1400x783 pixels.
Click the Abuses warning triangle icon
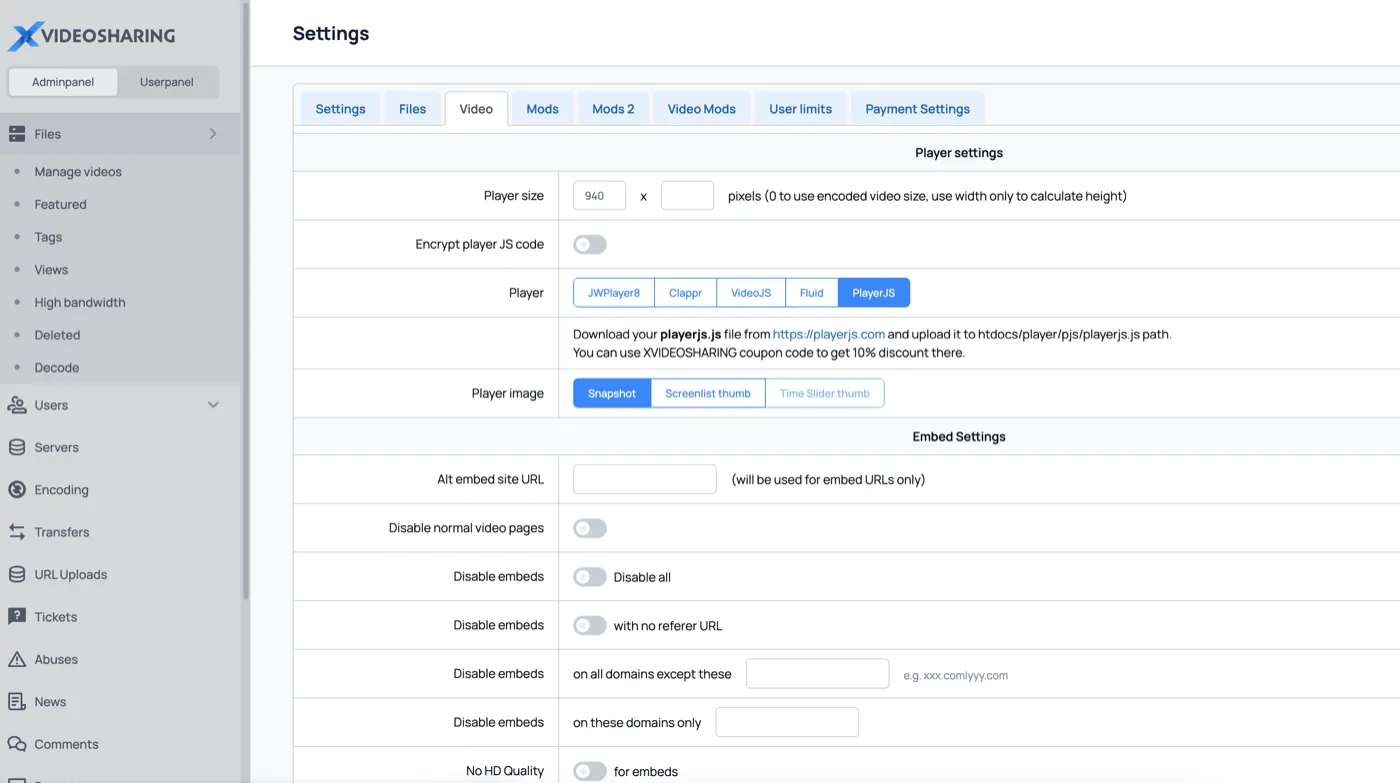17,659
